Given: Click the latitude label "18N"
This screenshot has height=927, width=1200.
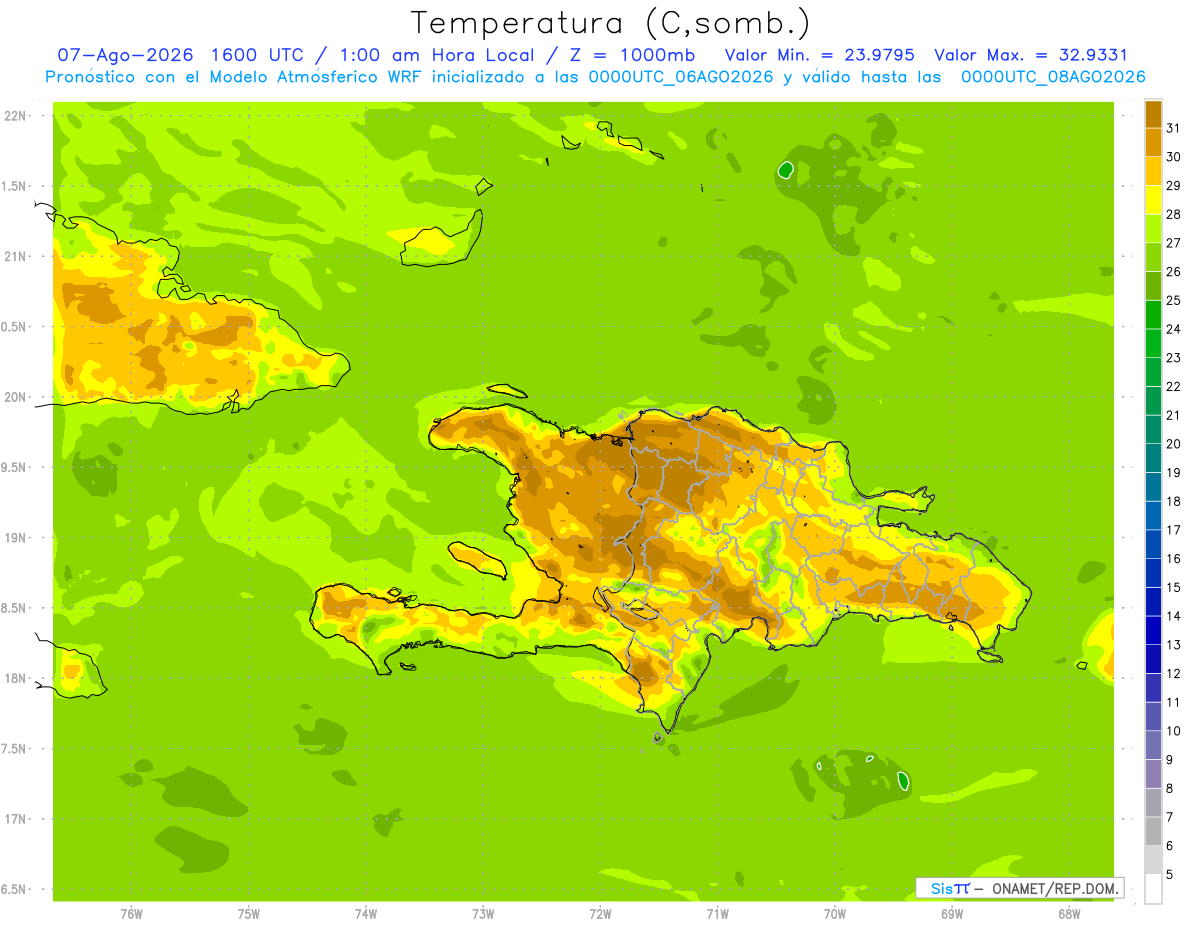Looking at the screenshot, I should [x=16, y=678].
